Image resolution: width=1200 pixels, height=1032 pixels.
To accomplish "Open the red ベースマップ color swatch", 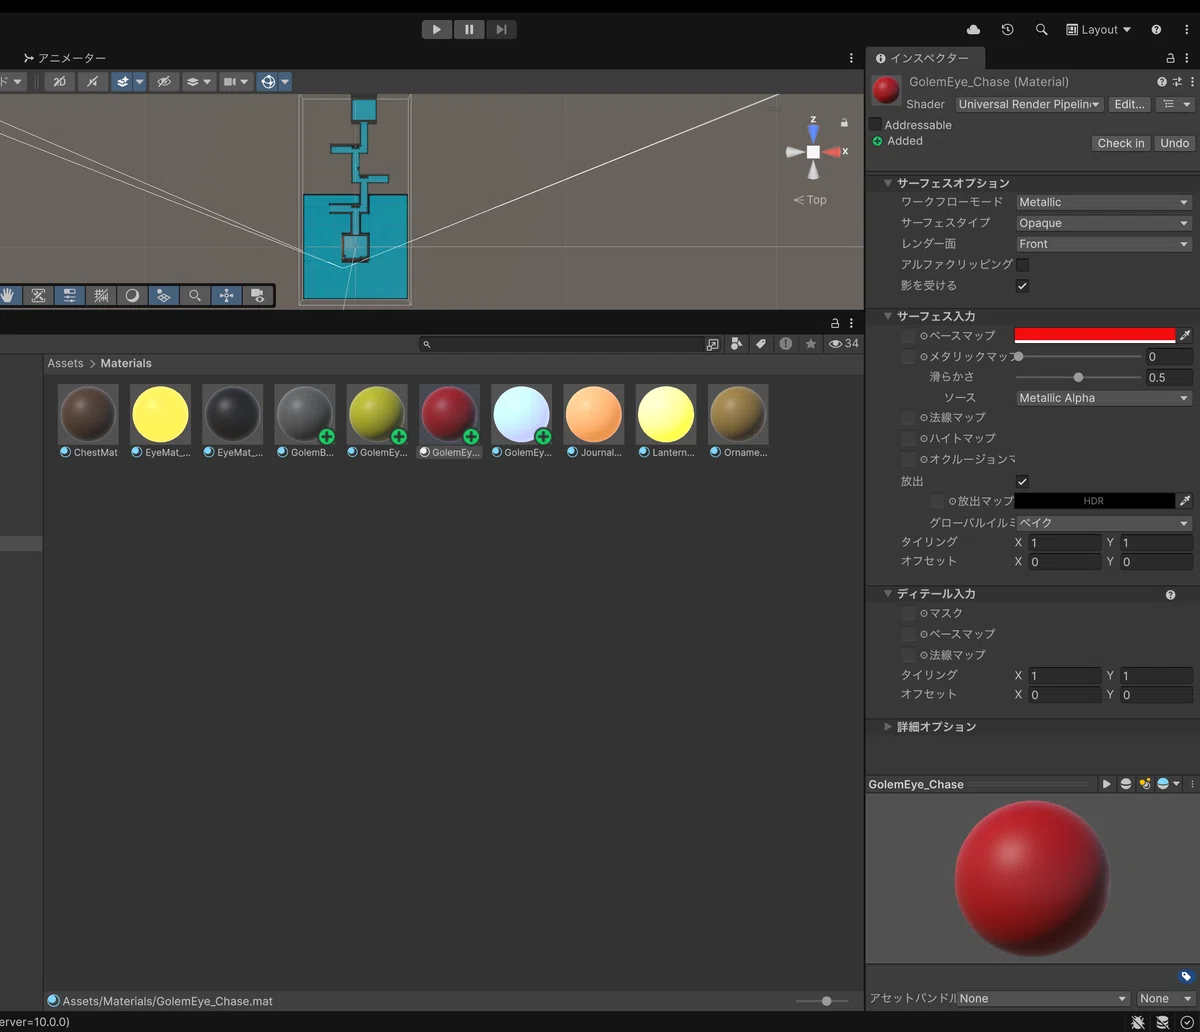I will 1095,336.
